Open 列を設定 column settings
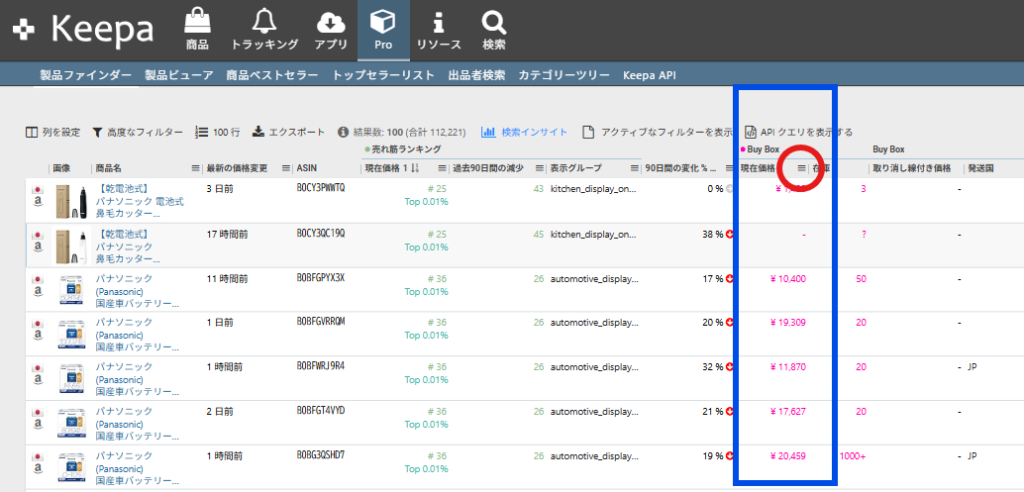1024x492 pixels. 32,132
